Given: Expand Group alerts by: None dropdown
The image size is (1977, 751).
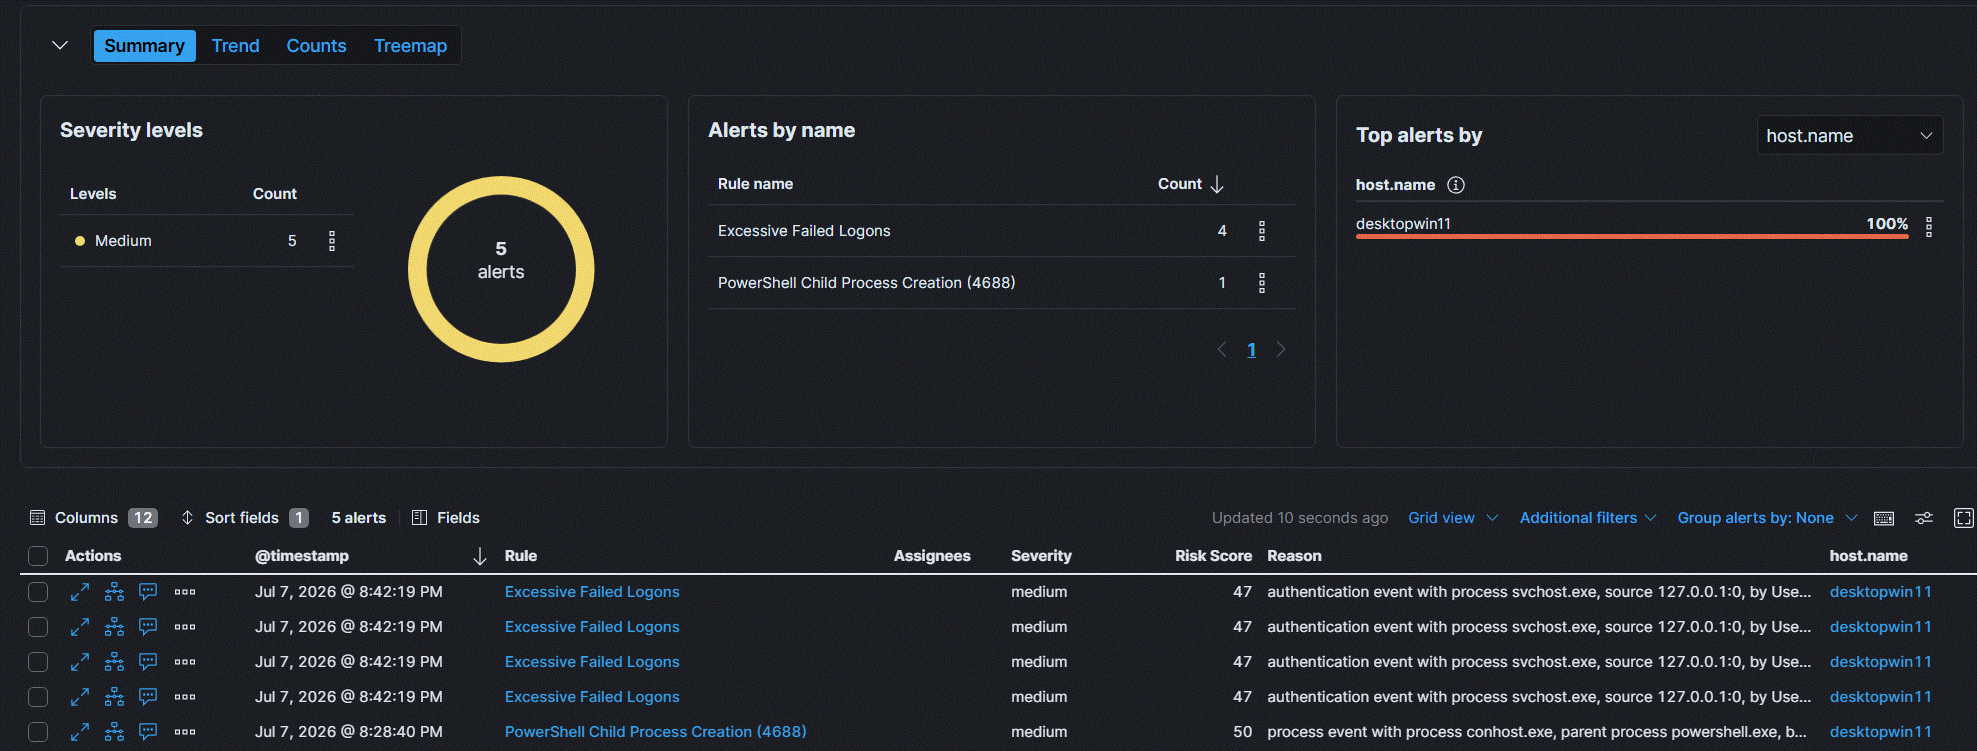Looking at the screenshot, I should (x=1767, y=518).
